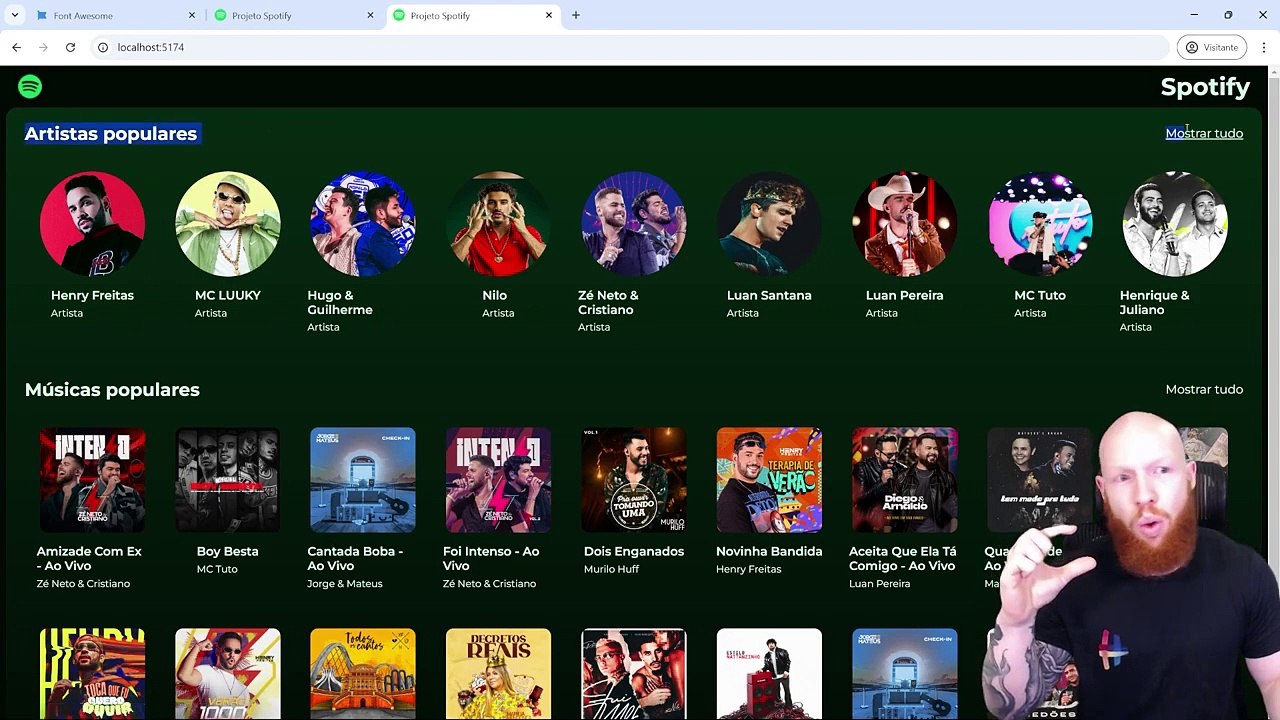Click Mostrar tudo for Artistas populares
The height and width of the screenshot is (720, 1280).
pos(1204,133)
